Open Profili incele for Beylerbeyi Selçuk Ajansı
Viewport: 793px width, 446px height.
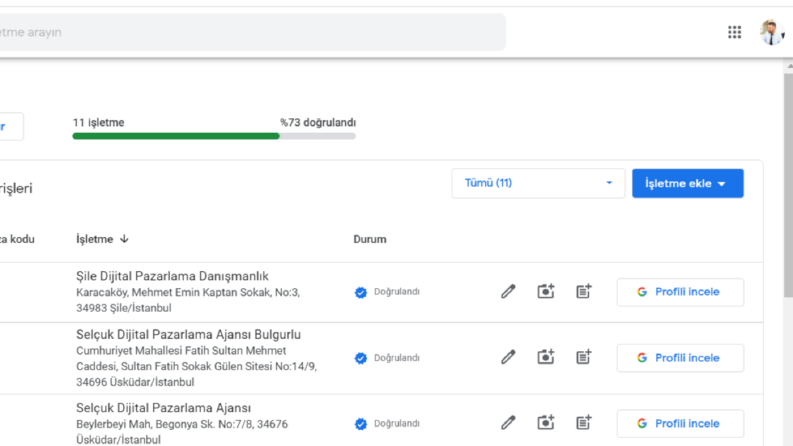coord(680,423)
